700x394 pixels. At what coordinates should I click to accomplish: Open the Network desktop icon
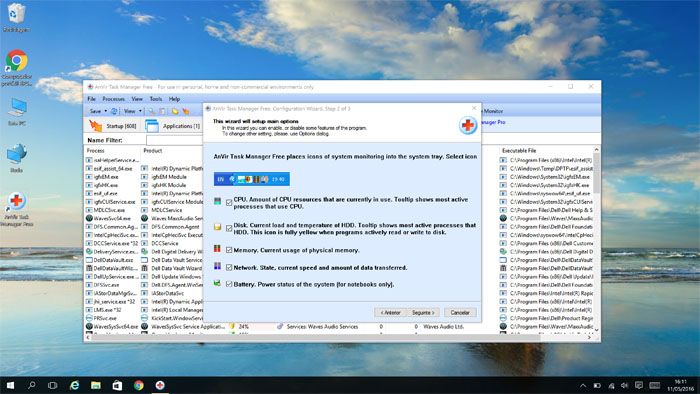17,158
